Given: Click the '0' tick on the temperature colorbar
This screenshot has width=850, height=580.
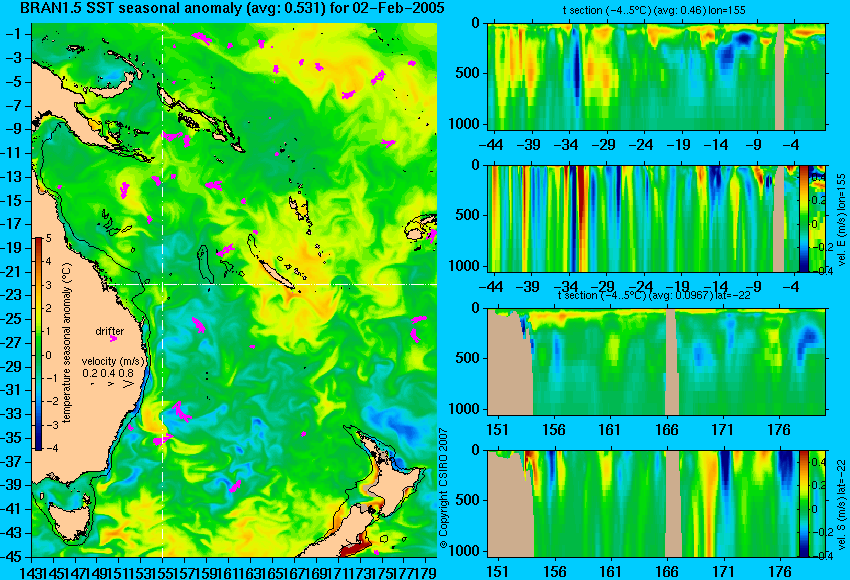Looking at the screenshot, I should (x=48, y=355).
